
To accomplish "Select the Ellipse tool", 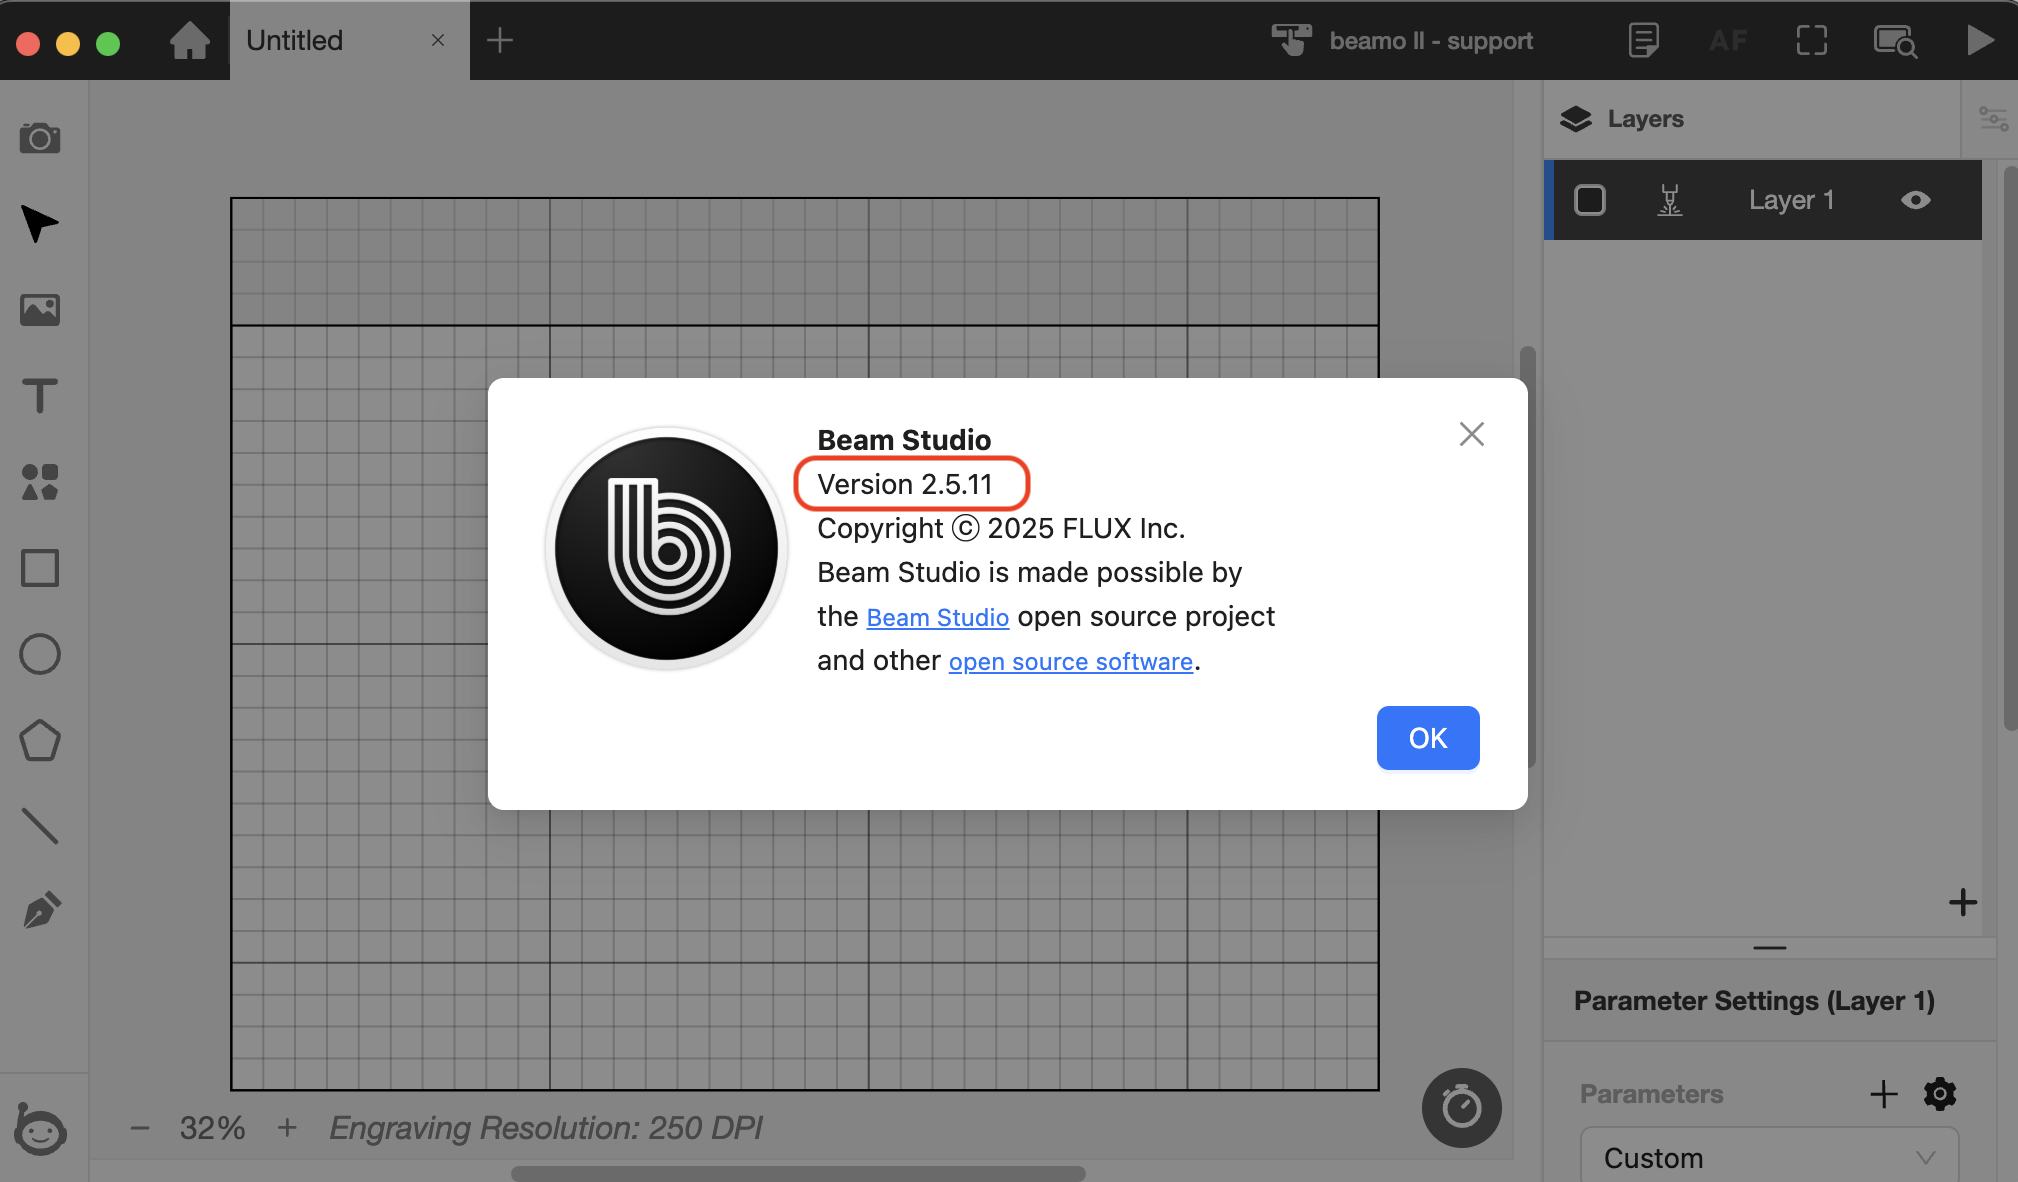I will coord(40,654).
